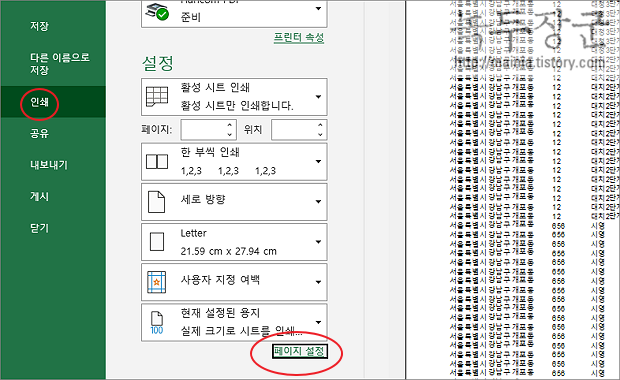The image size is (620, 380).
Task: Click the 활성 시트만 인쇄합니다. description text
Action: (237, 106)
